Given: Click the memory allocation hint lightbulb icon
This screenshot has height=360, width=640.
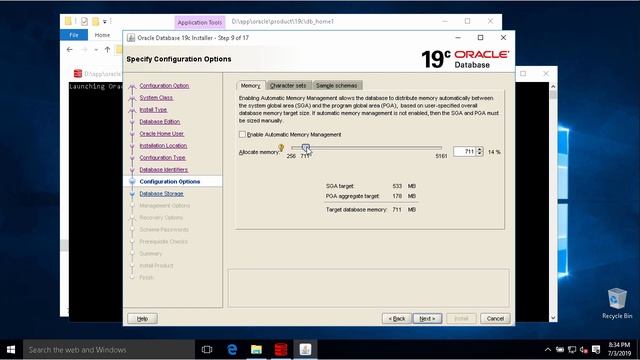Looking at the screenshot, I should coord(281,148).
